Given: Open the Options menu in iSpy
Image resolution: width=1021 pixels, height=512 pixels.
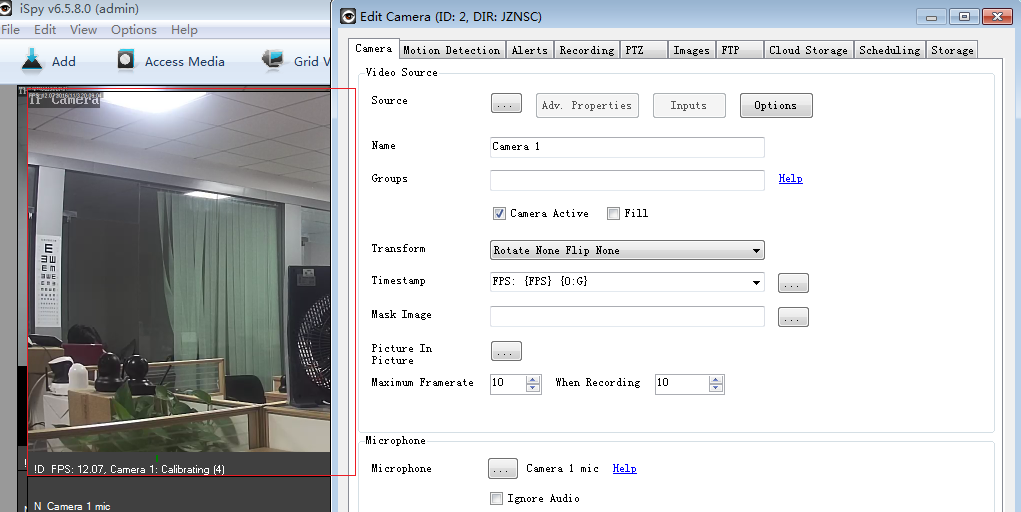Looking at the screenshot, I should tap(133, 30).
